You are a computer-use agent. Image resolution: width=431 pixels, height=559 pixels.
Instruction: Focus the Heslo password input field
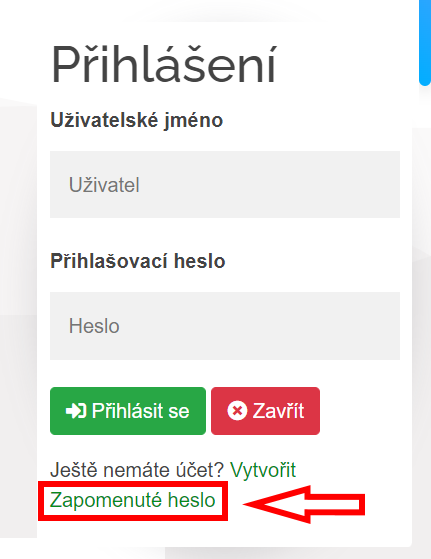pos(225,326)
